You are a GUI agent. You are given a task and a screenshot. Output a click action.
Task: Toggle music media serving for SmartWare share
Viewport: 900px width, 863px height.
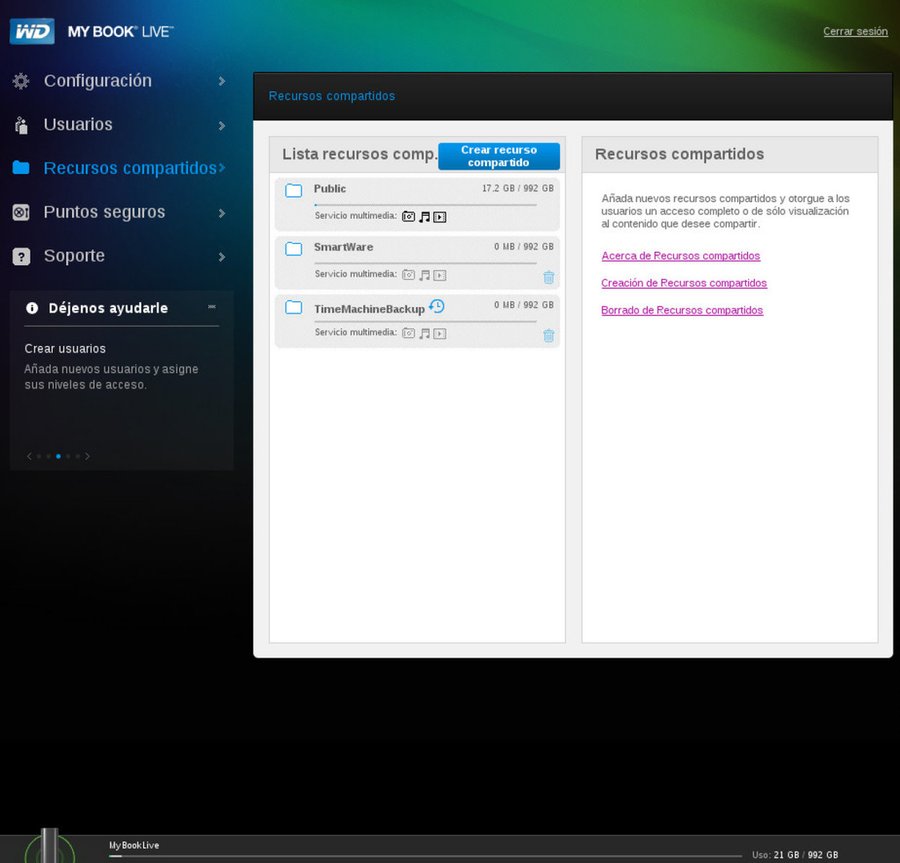(x=424, y=275)
